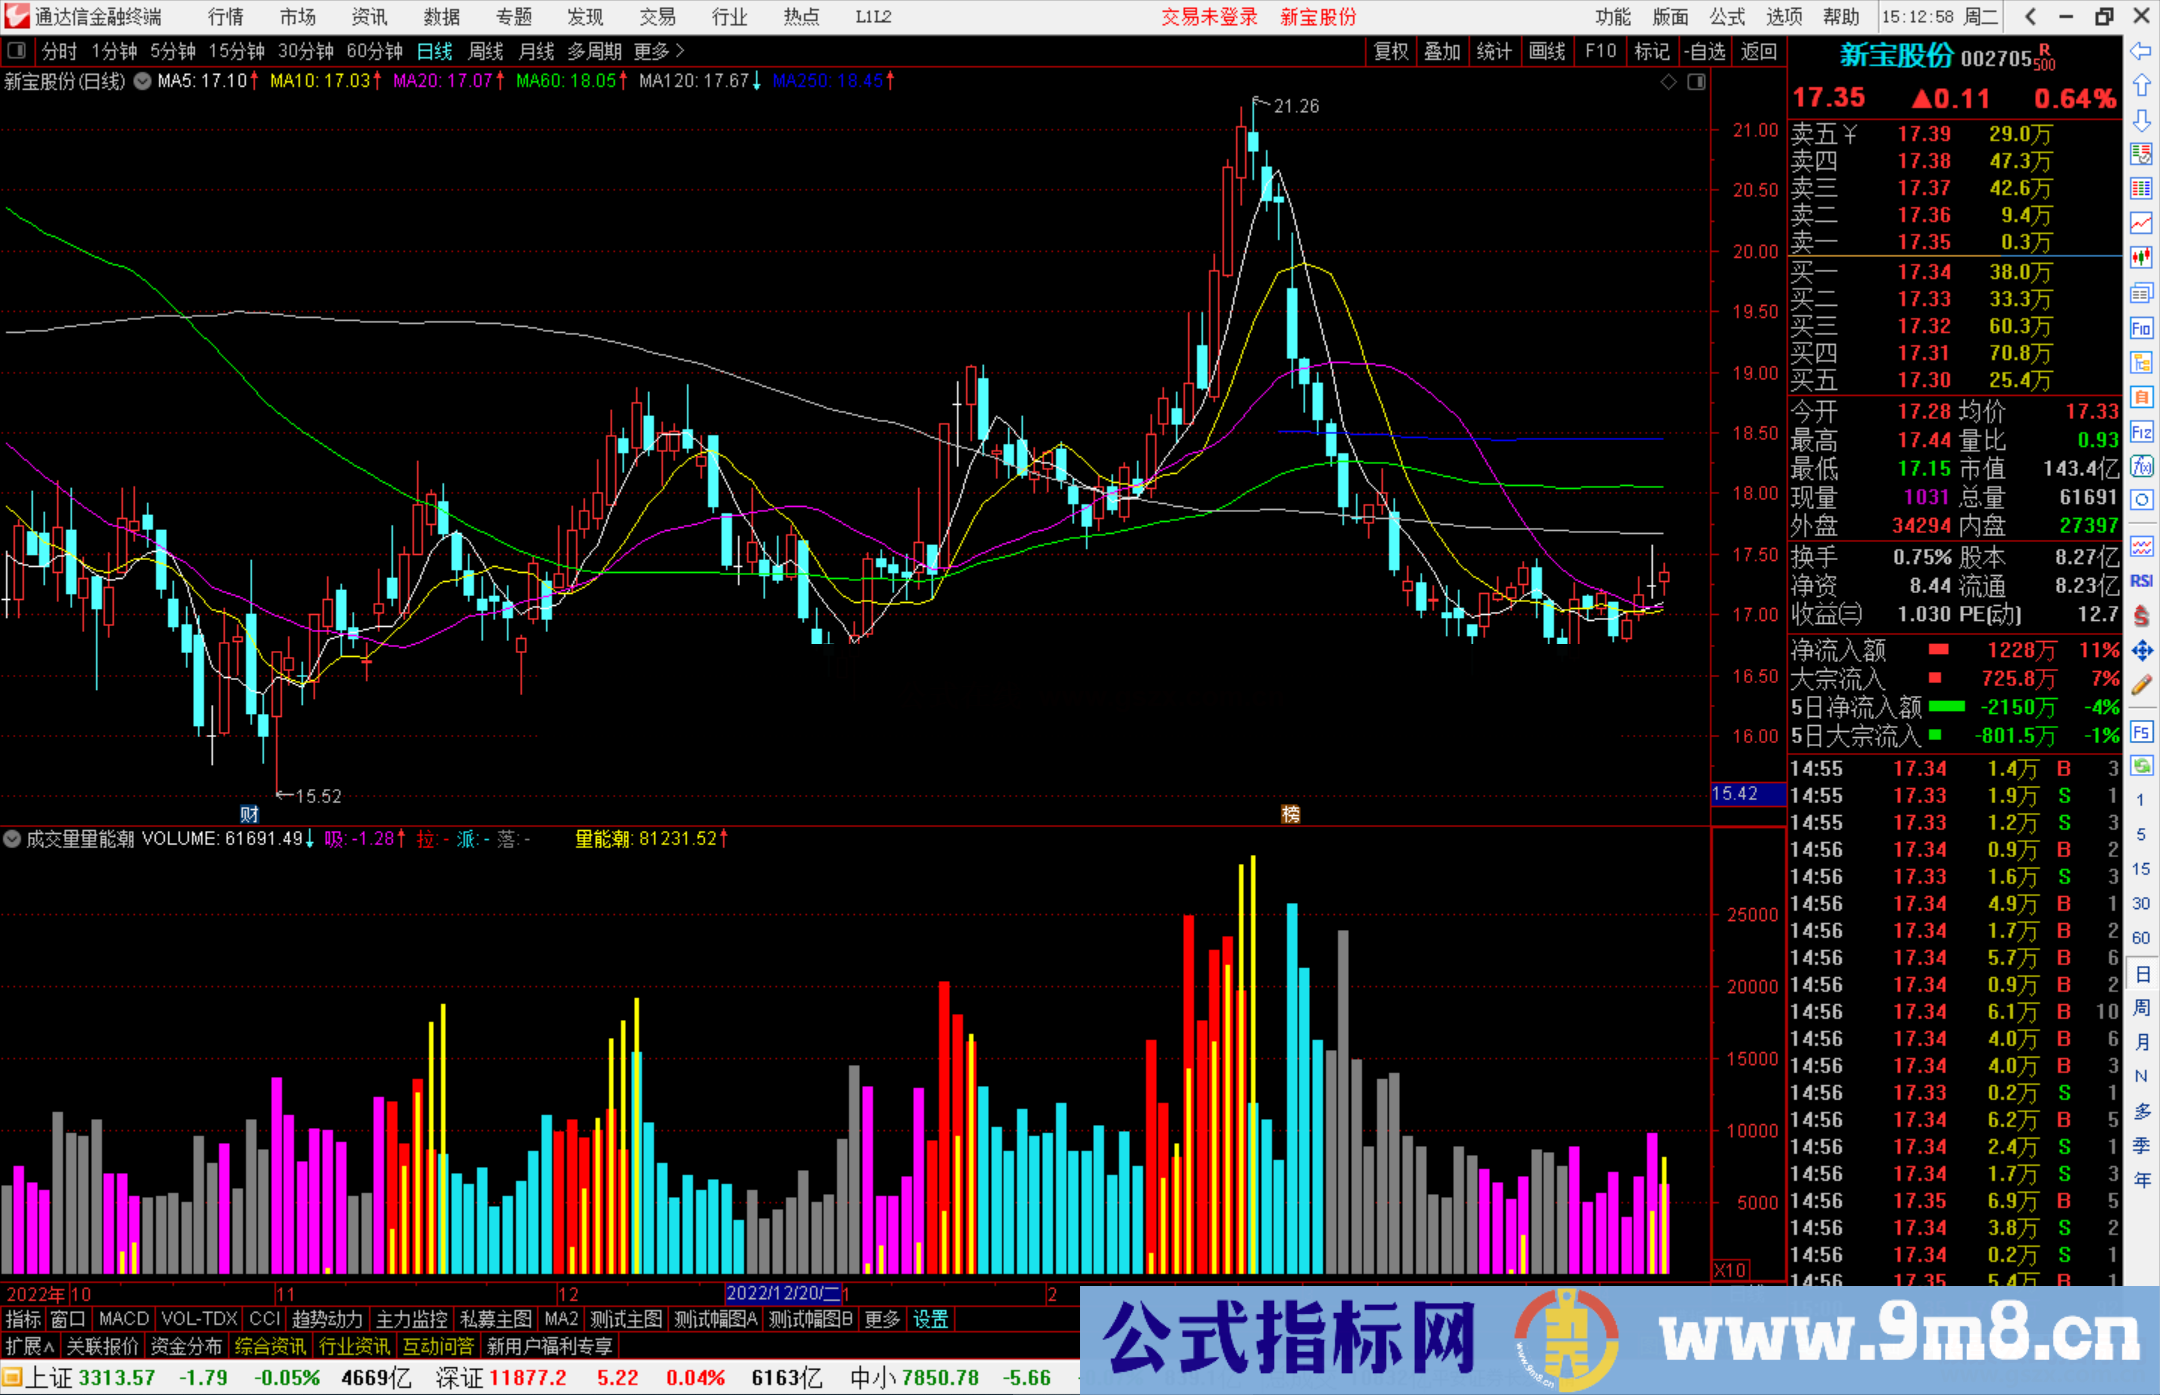This screenshot has width=2160, height=1395.
Task: Open the 功能 menu
Action: (x=1613, y=17)
